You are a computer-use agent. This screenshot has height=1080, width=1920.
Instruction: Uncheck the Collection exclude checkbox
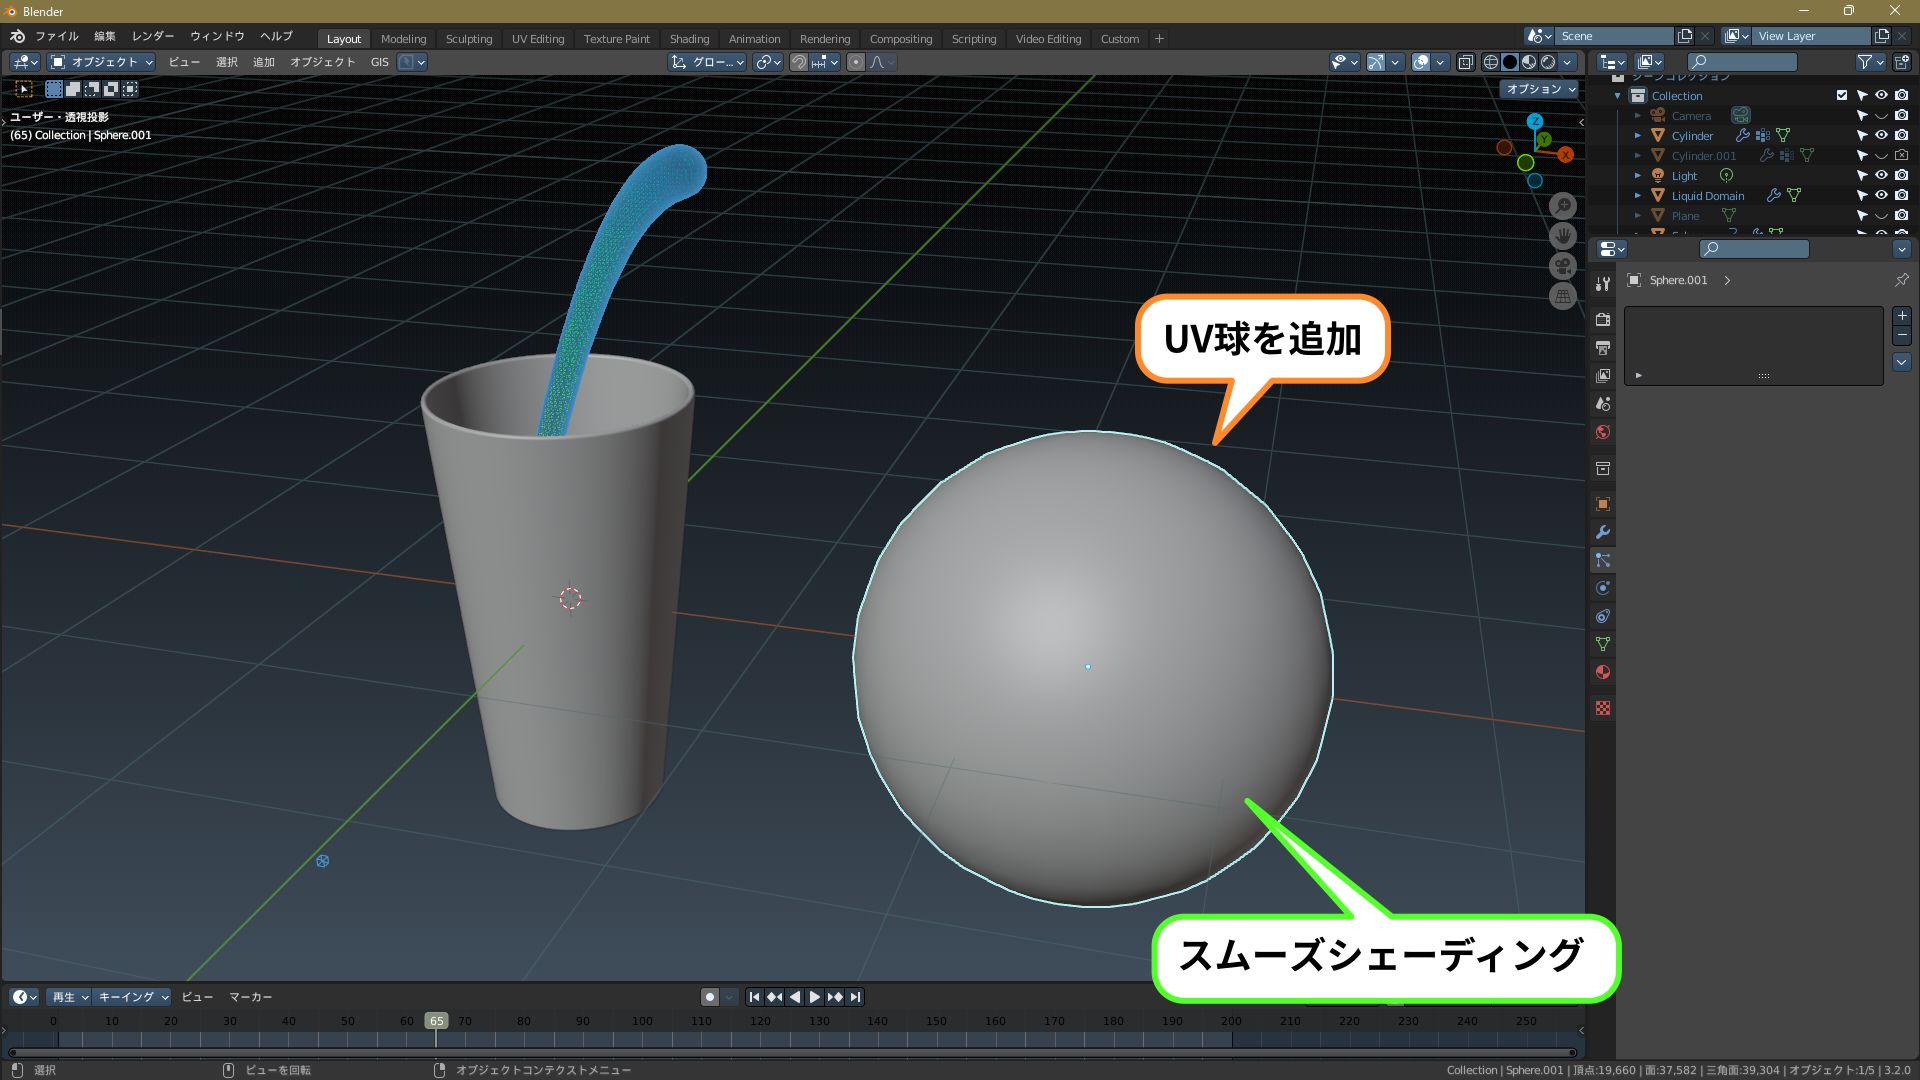(x=1841, y=95)
